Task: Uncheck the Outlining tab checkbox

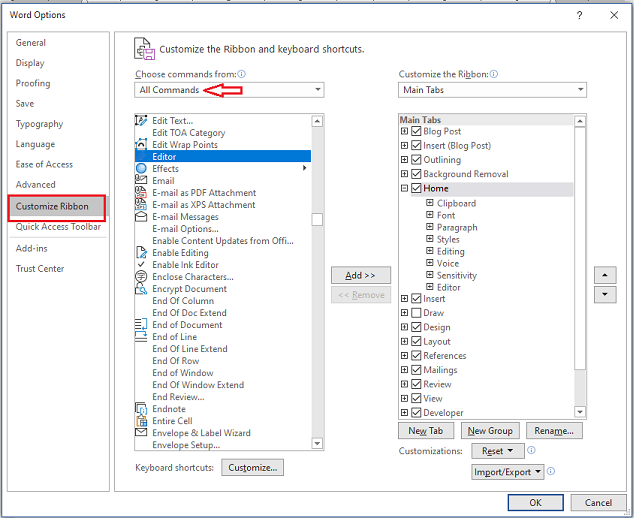Action: point(416,160)
